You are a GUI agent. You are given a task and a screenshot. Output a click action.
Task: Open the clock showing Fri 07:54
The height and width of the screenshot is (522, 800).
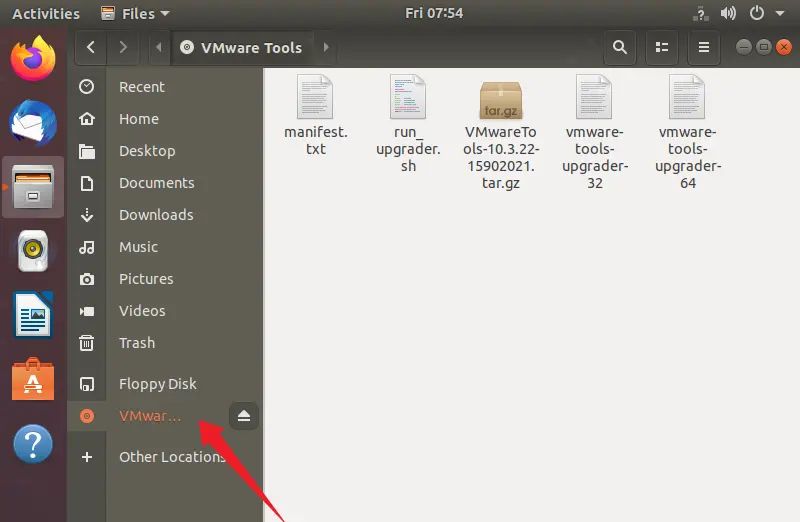(x=434, y=13)
